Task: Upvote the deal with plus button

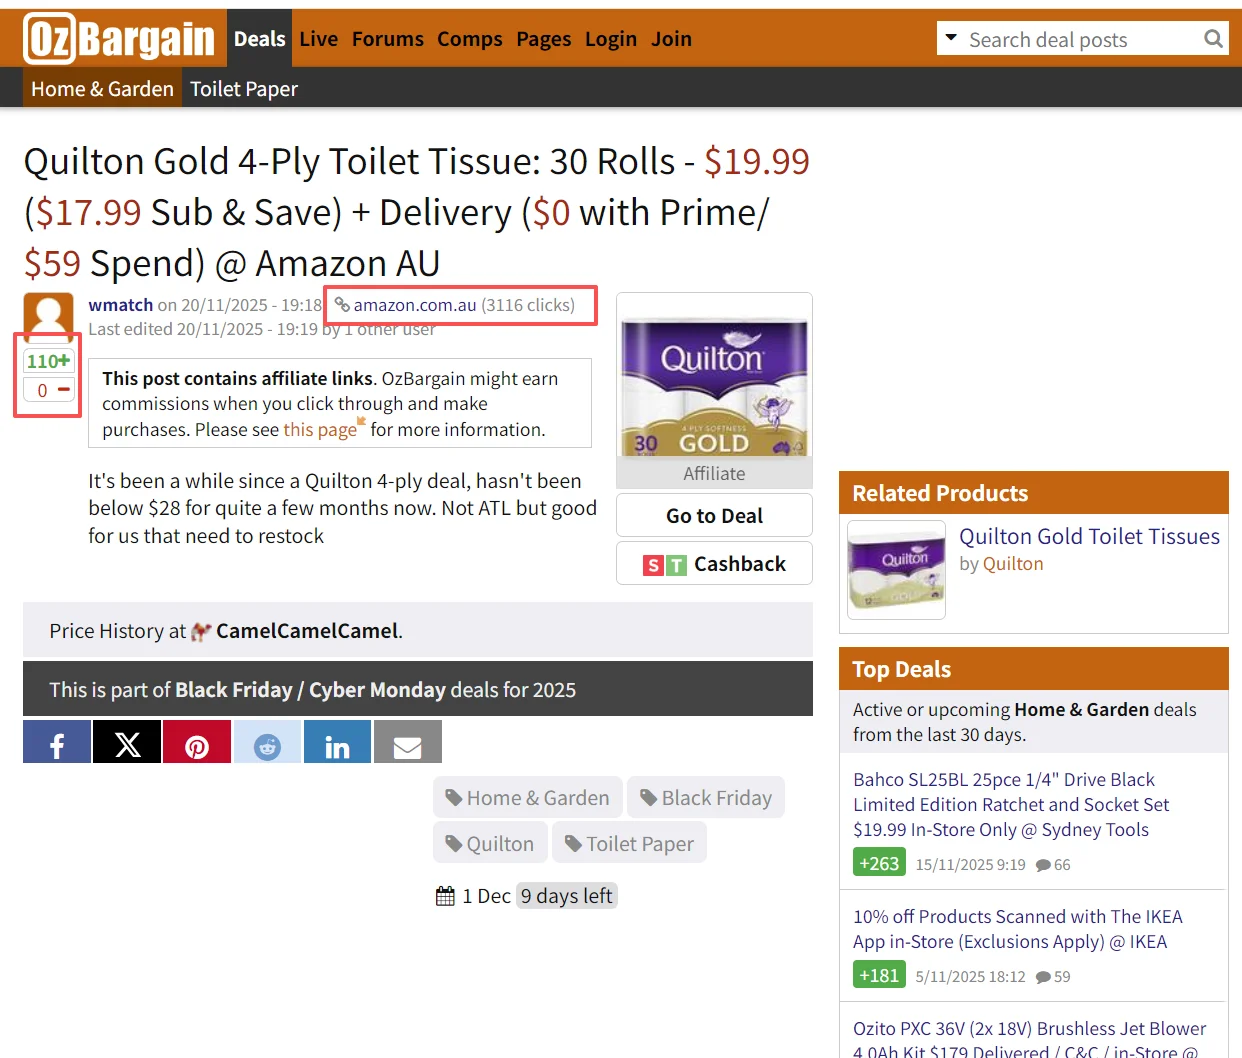Action: click(48, 361)
